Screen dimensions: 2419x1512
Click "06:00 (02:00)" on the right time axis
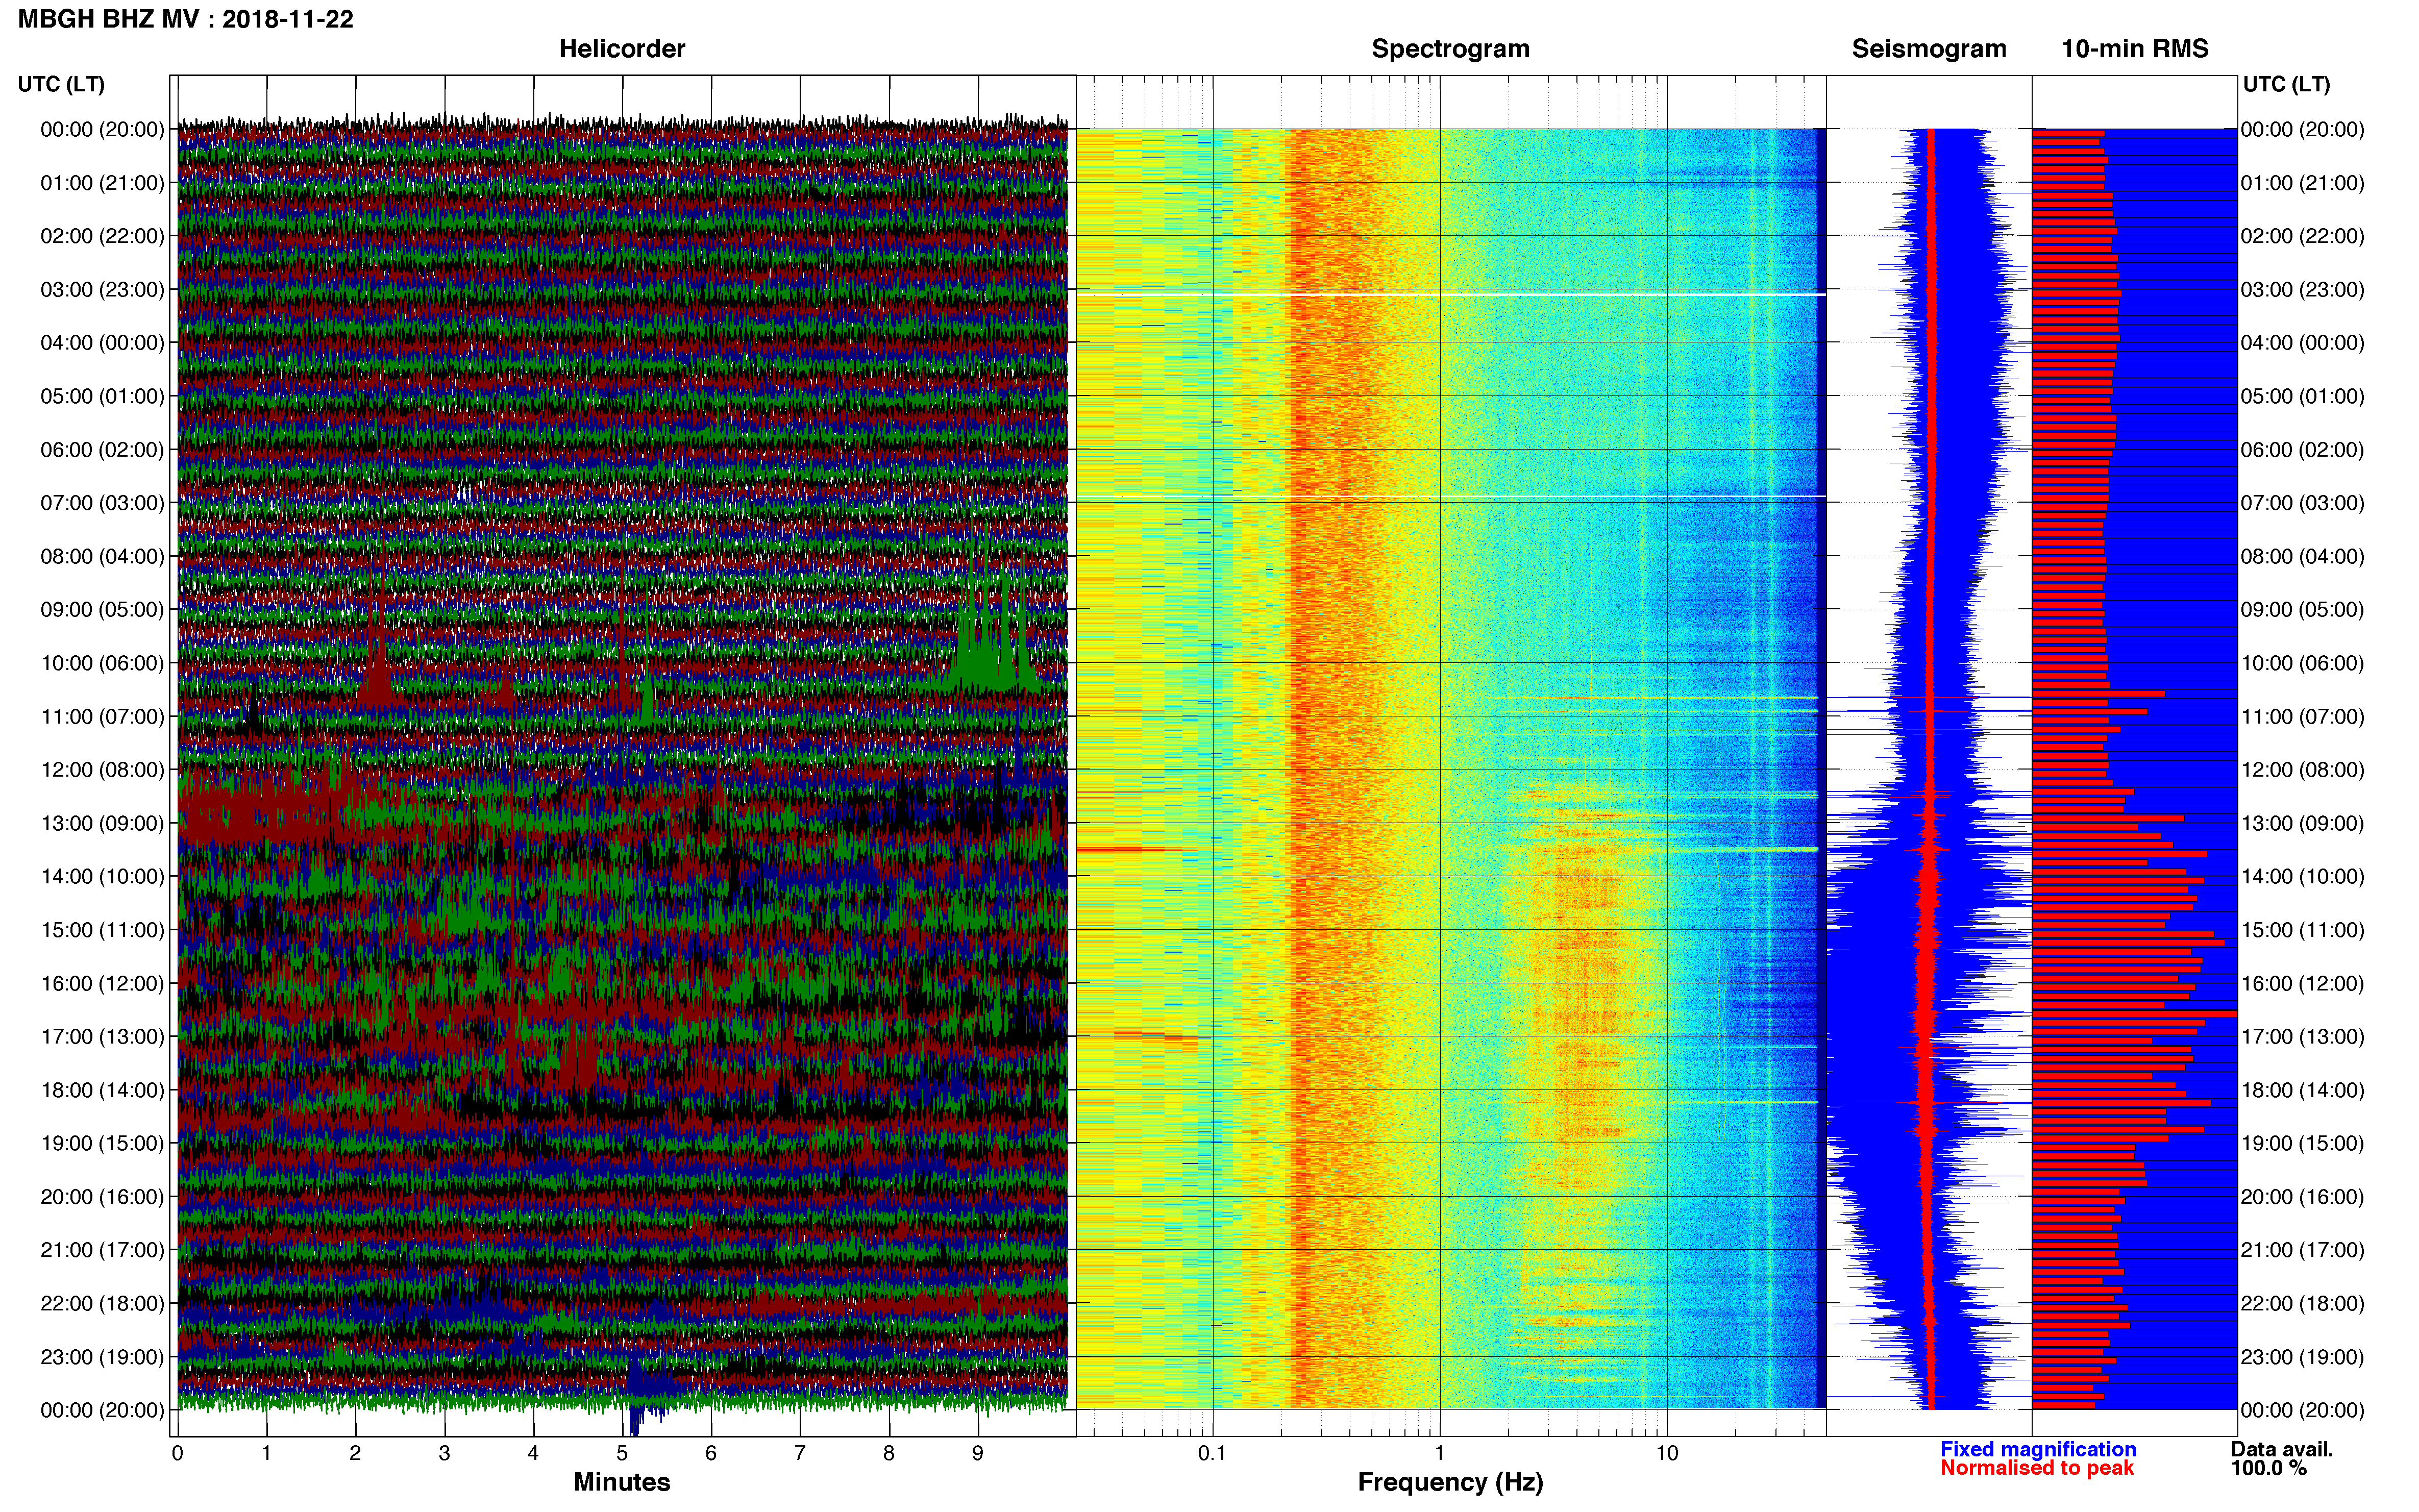(x=2302, y=450)
